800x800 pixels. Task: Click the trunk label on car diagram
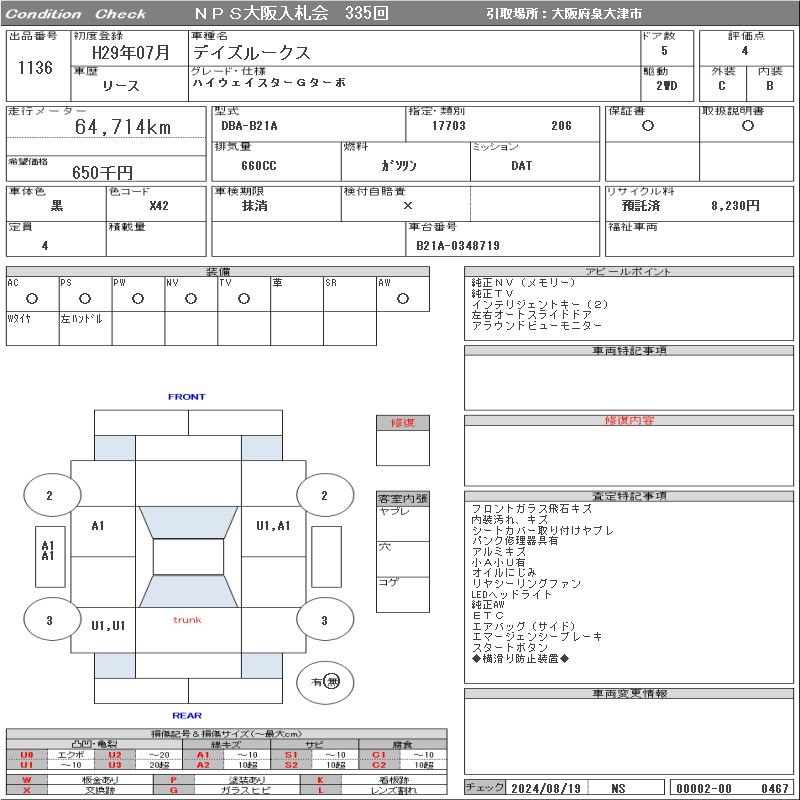187,620
